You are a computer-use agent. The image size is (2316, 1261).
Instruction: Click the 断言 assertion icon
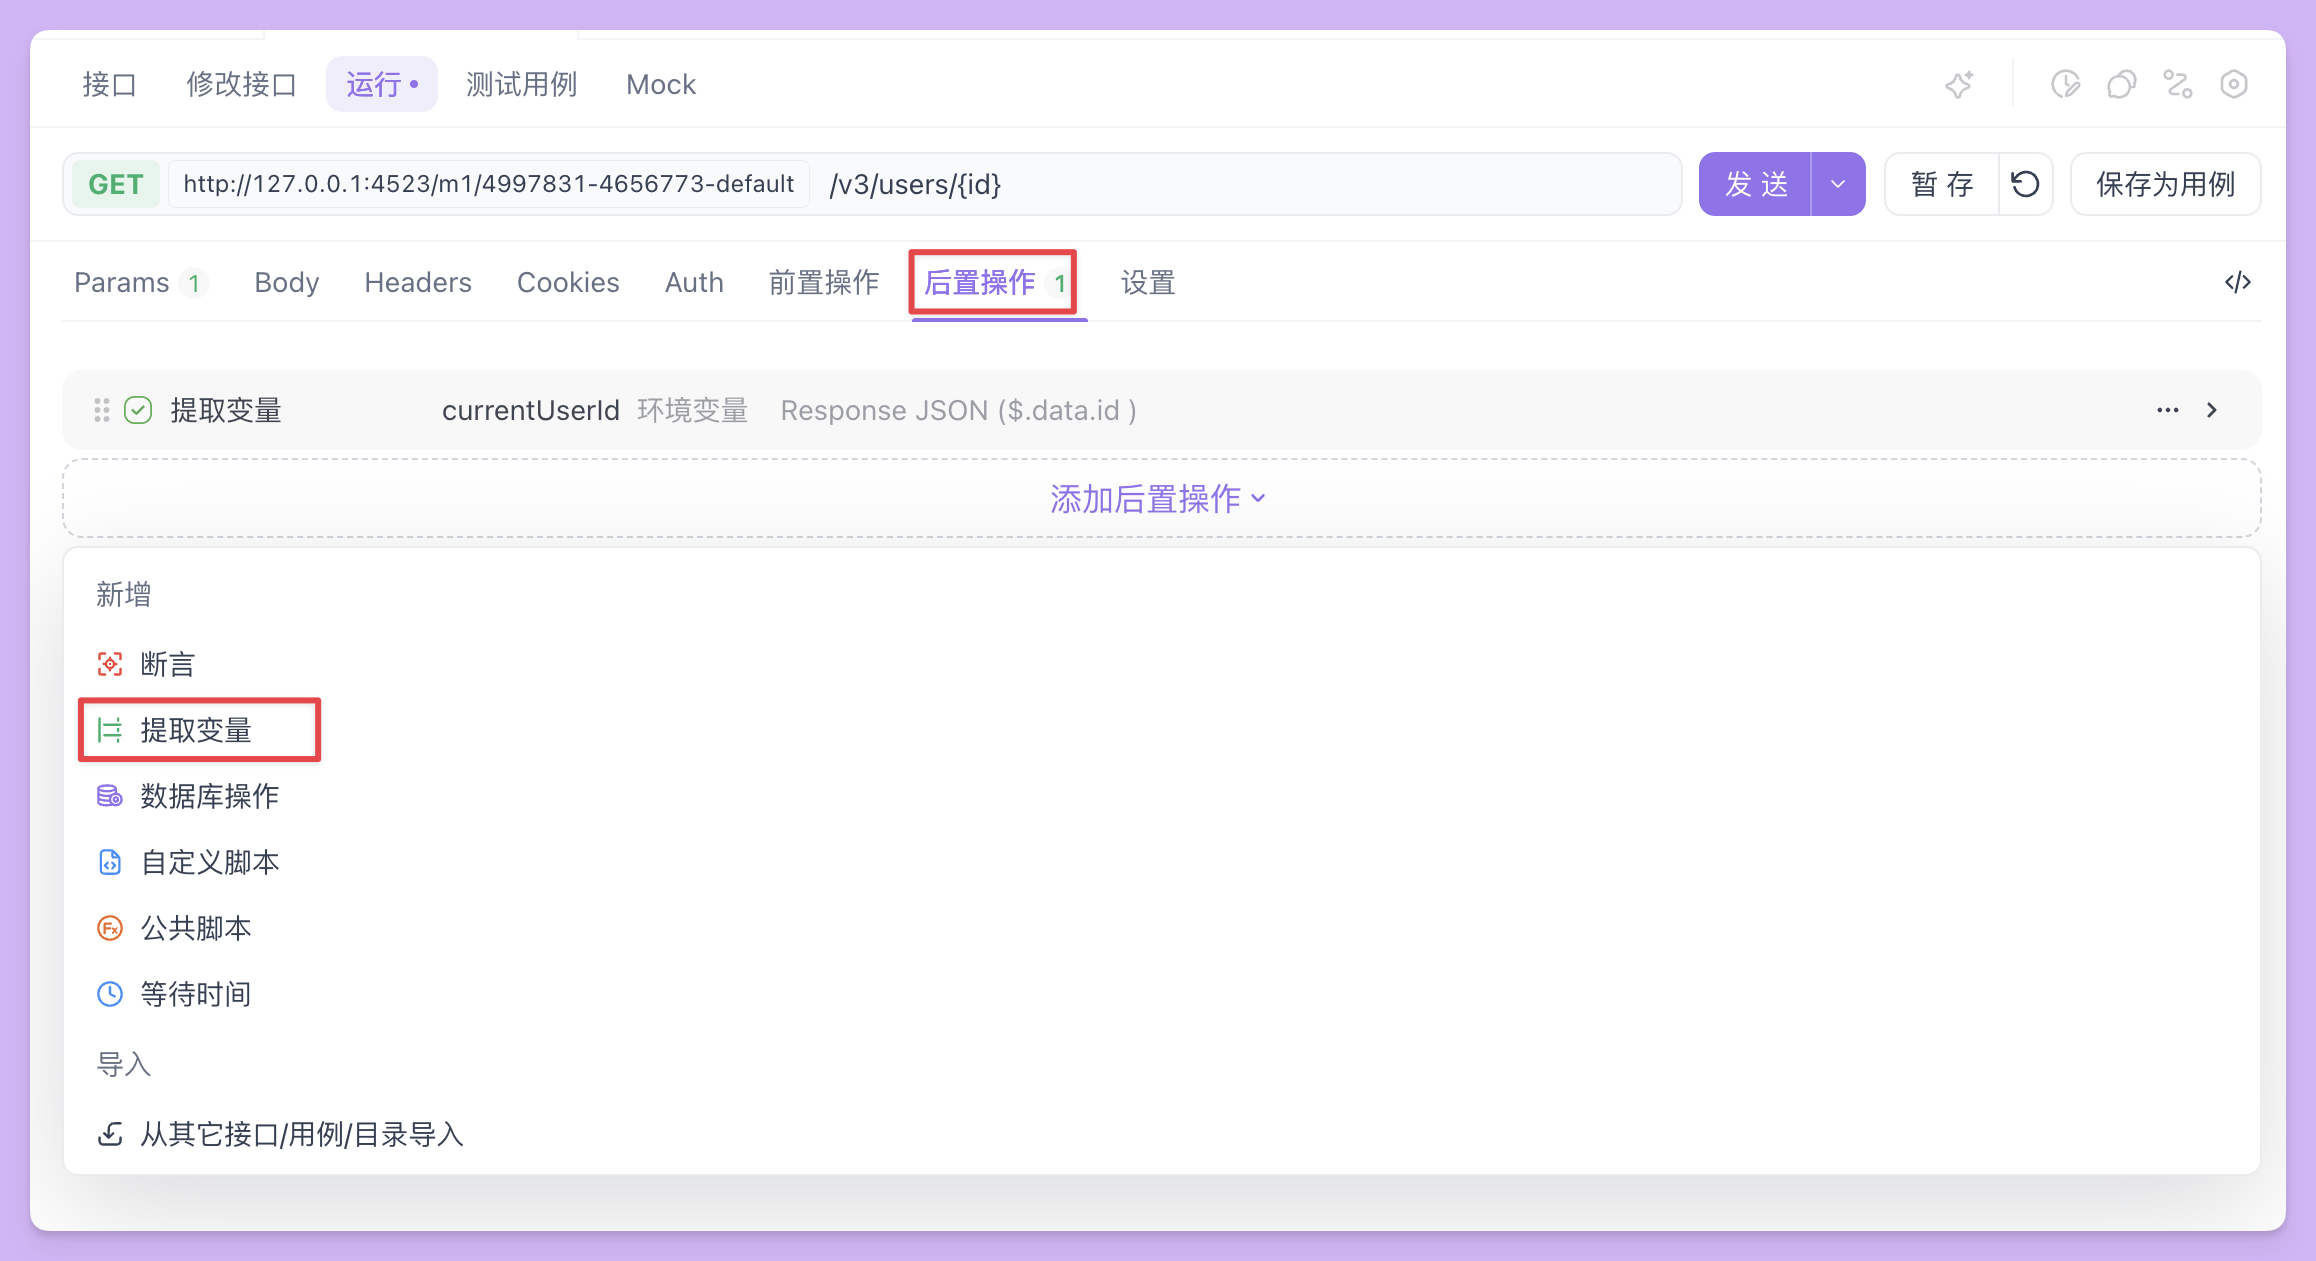(110, 664)
